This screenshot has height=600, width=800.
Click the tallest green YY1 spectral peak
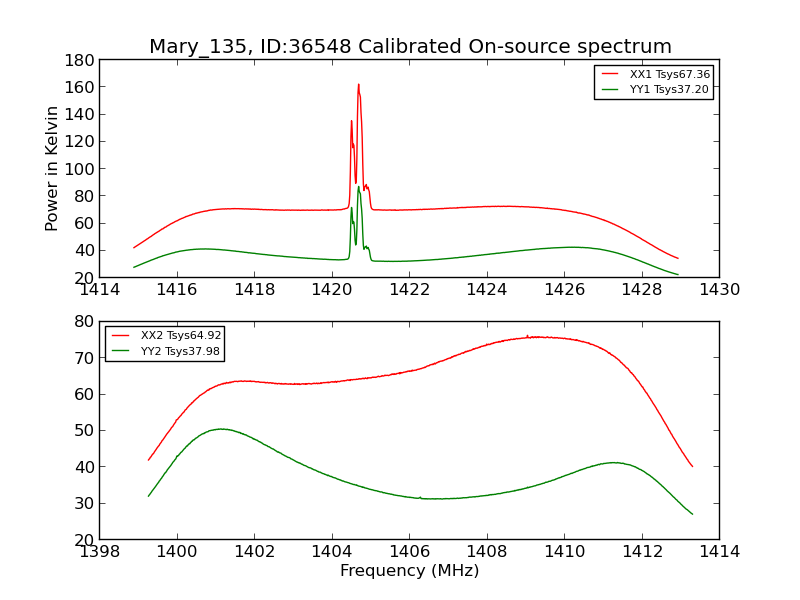coord(358,187)
